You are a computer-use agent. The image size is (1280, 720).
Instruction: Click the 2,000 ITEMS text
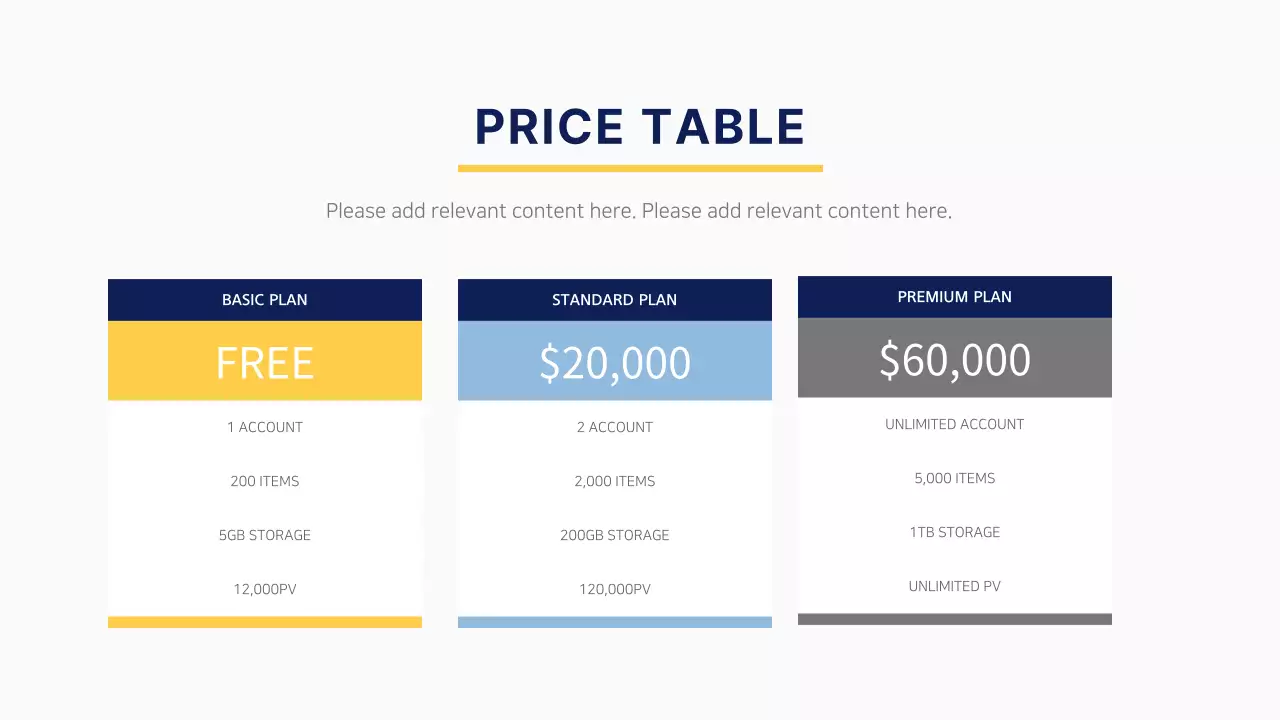pyautogui.click(x=615, y=481)
